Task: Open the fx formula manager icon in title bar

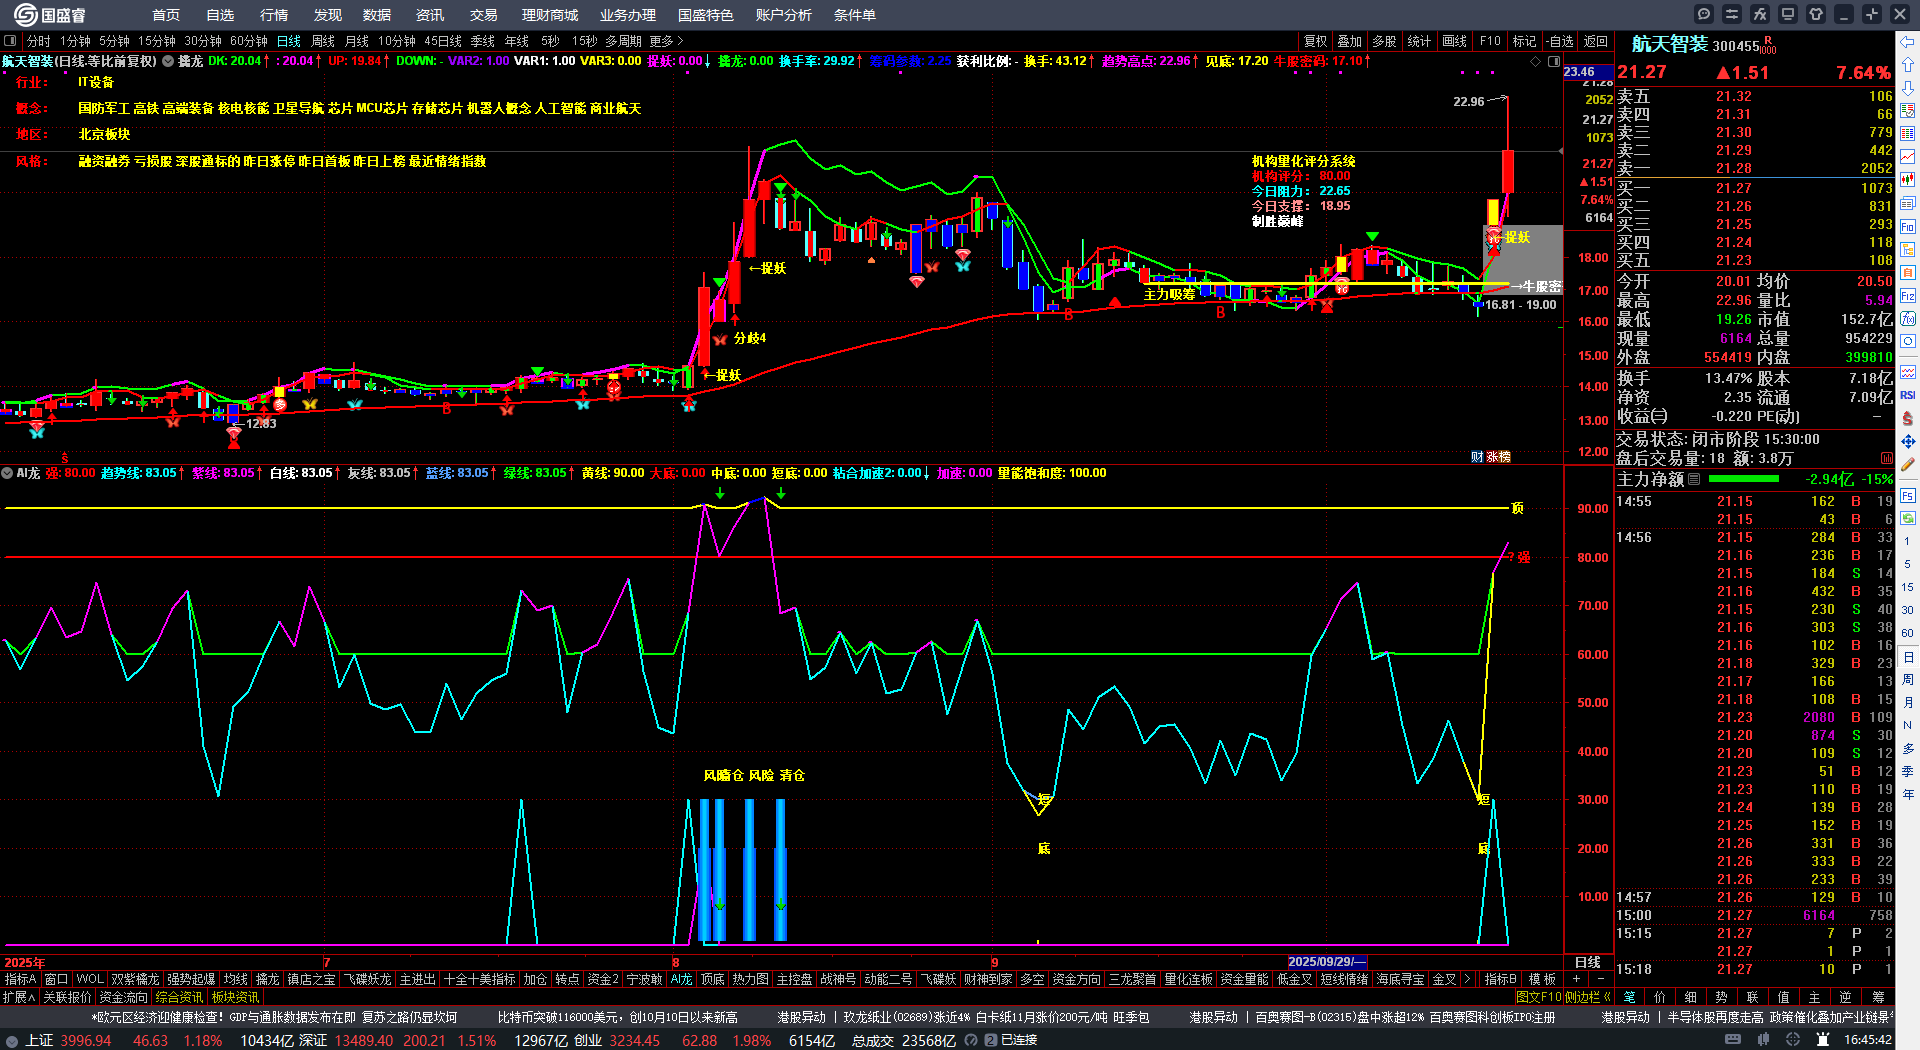Action: [x=1760, y=14]
